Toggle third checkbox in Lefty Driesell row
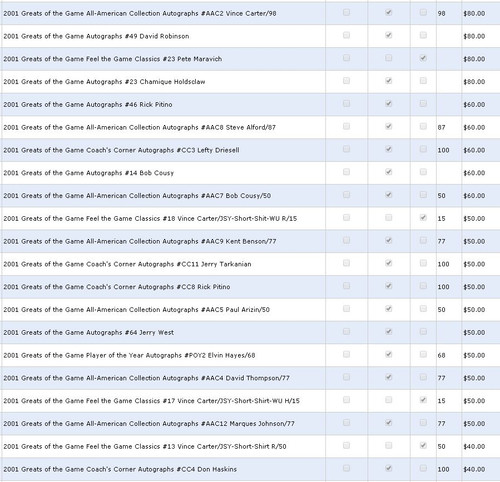Viewport: 500px width, 482px height. (x=423, y=149)
